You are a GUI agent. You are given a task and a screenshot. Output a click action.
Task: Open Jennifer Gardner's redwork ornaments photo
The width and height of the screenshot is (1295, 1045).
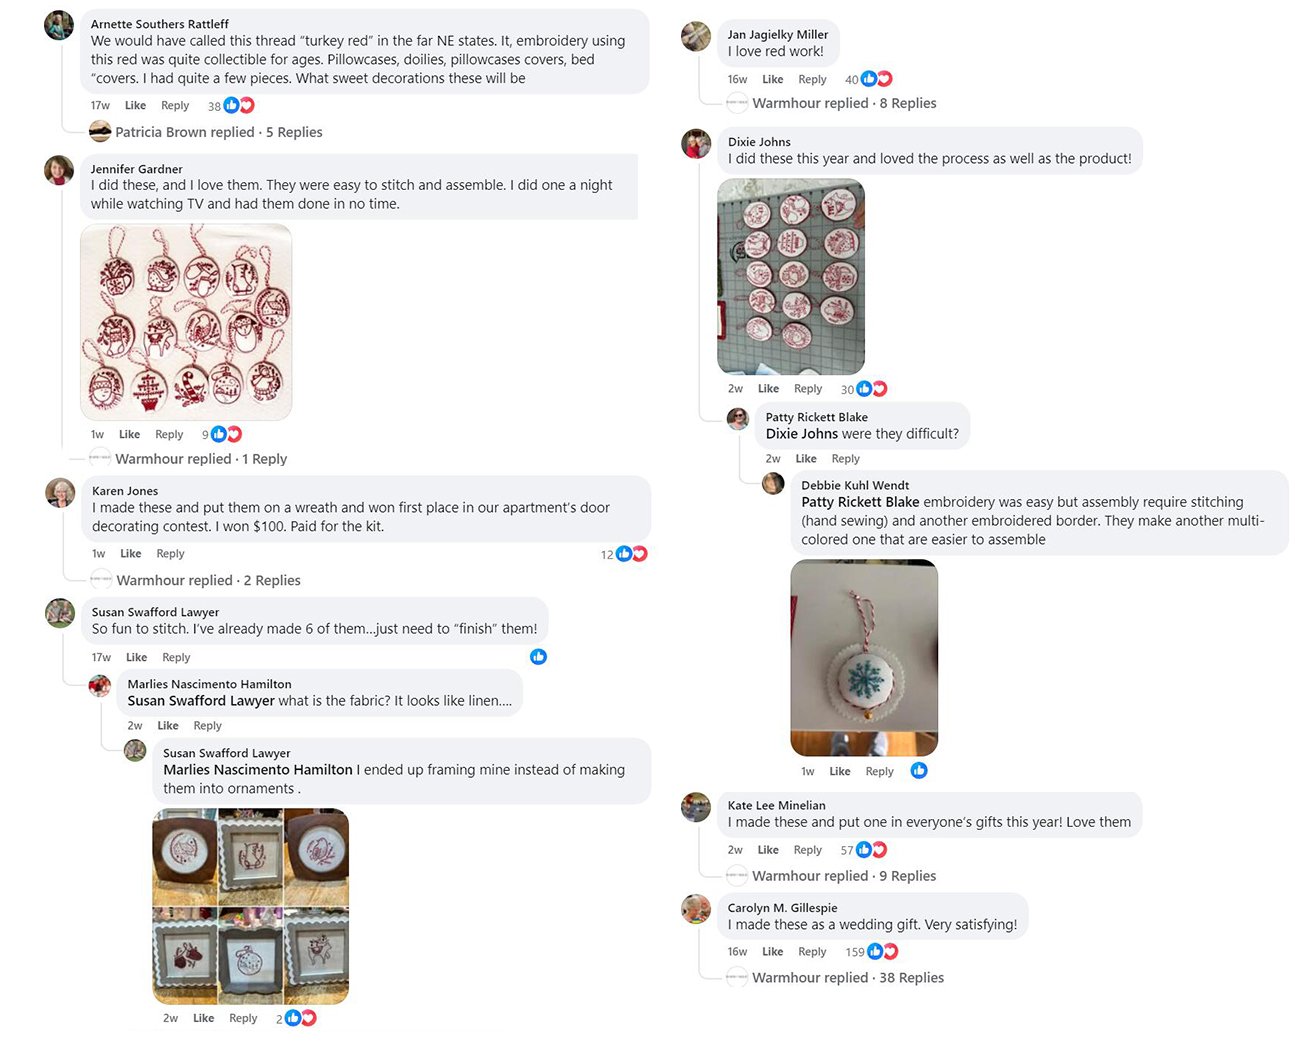[x=186, y=322]
